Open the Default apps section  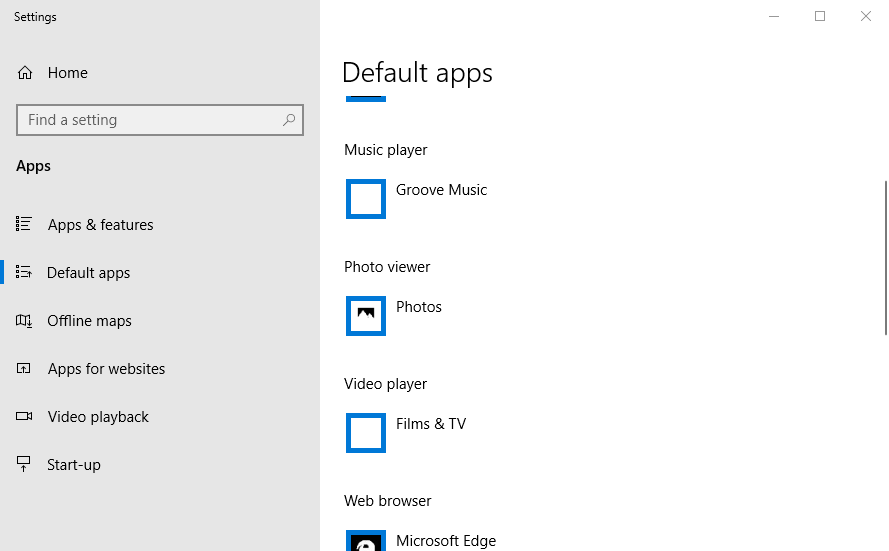point(88,273)
